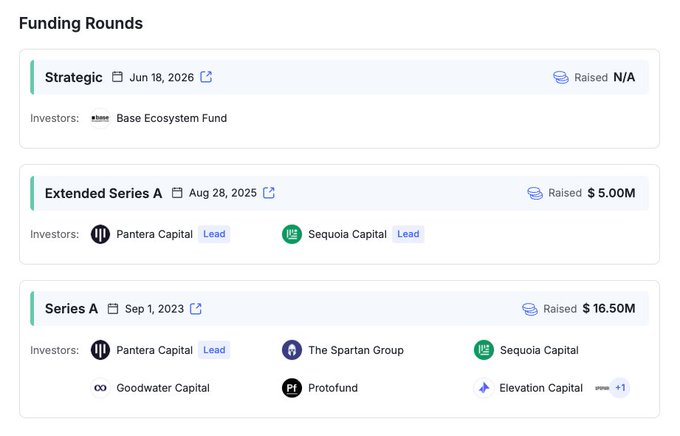This screenshot has height=436, width=680.
Task: Click the Series A round title
Action: point(72,308)
